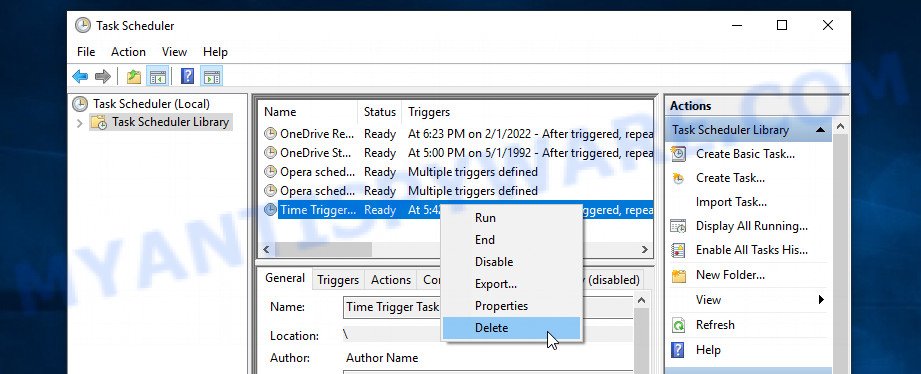Click the OneDrive Re... task clock icon
The width and height of the screenshot is (921, 374).
(270, 133)
